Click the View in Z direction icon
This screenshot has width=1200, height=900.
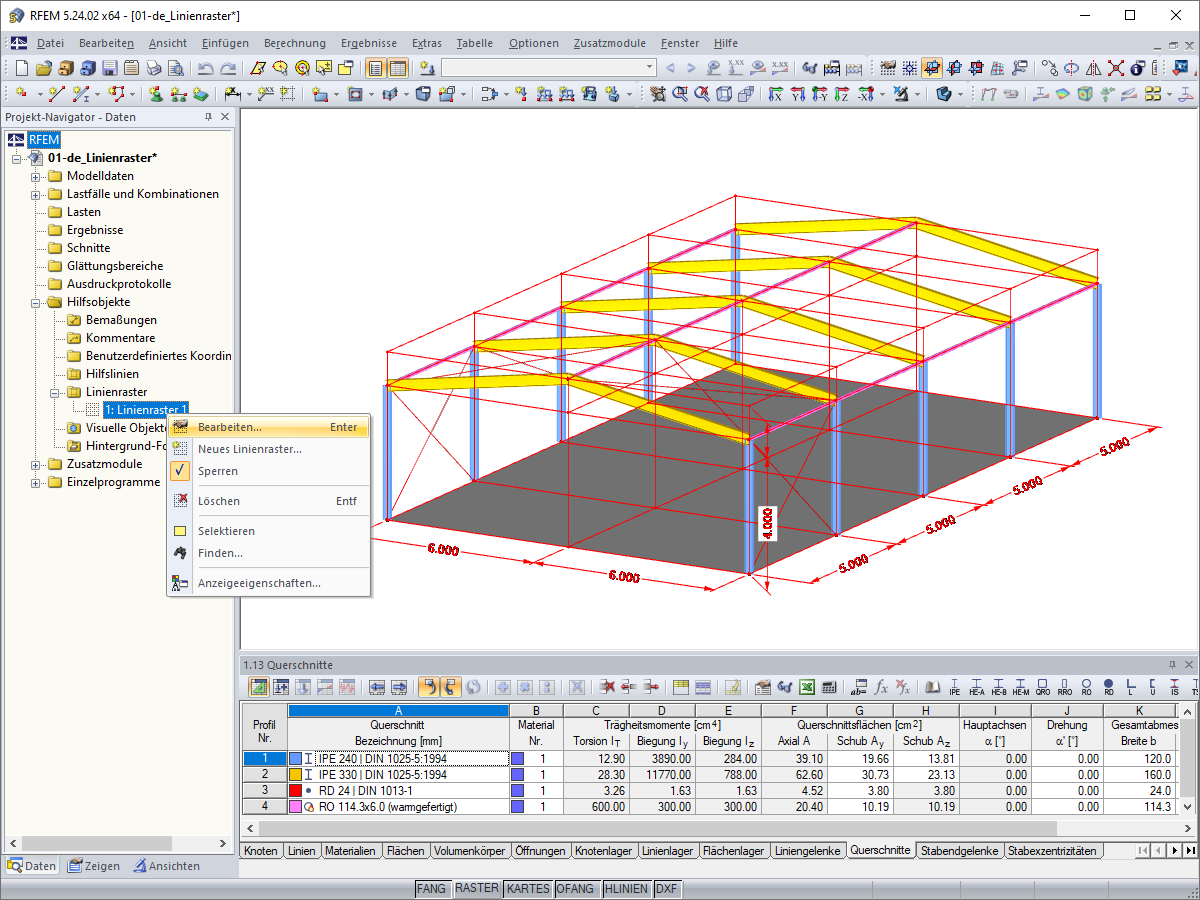(842, 93)
